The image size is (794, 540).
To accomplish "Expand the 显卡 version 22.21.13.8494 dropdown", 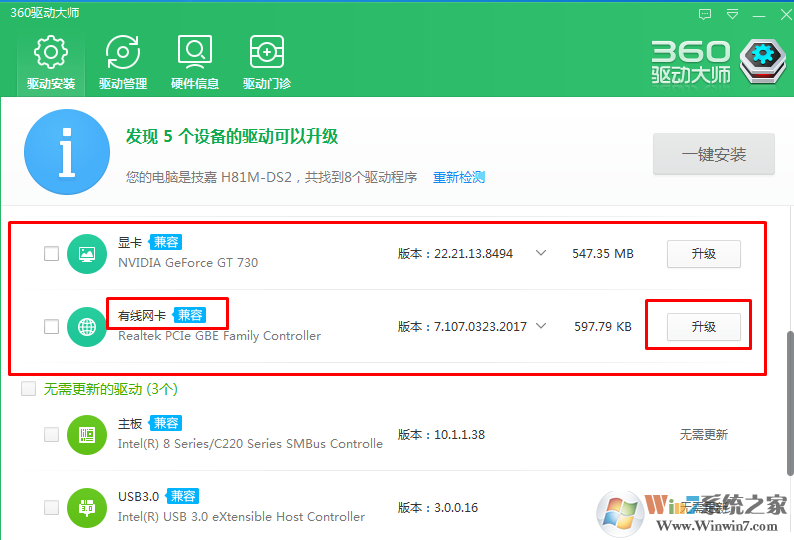I will [541, 253].
